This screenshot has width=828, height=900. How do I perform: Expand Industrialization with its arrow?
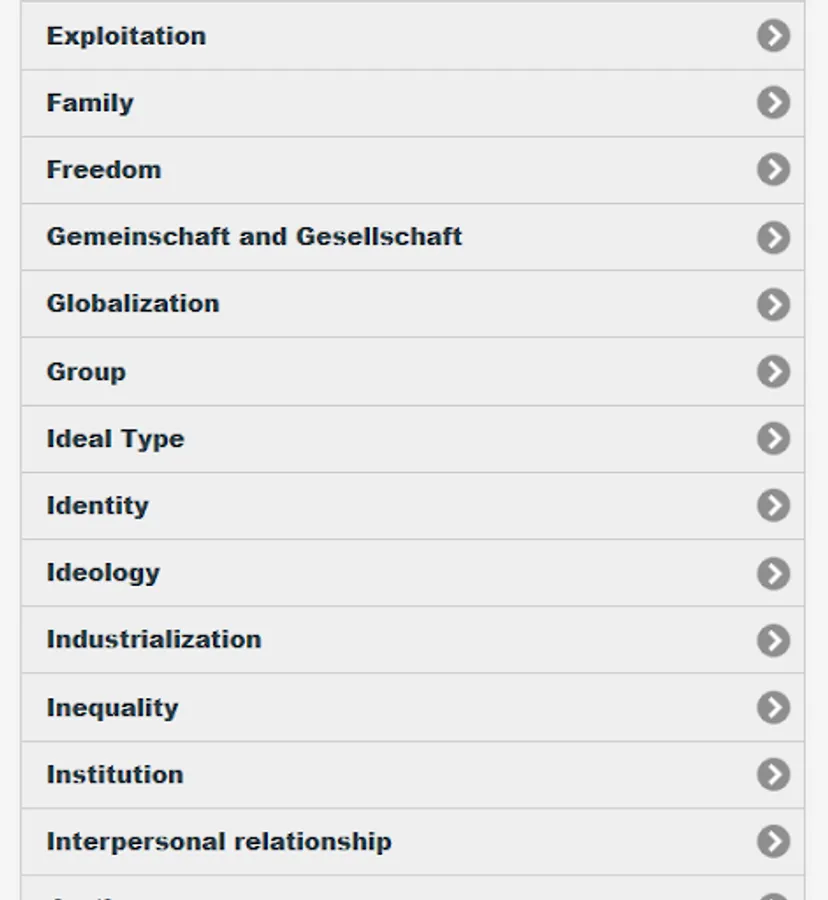click(x=773, y=640)
